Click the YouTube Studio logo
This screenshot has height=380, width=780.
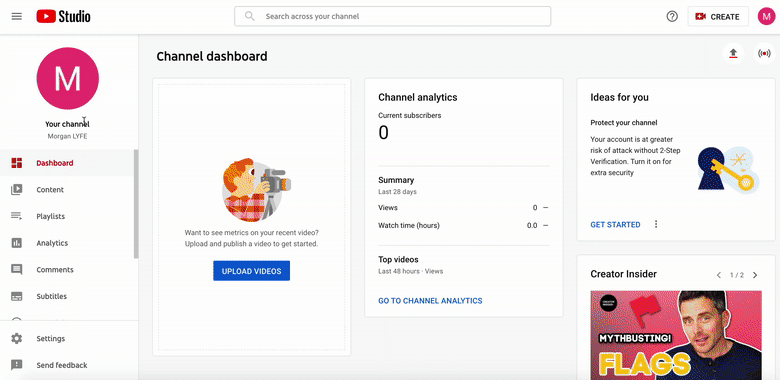[63, 16]
